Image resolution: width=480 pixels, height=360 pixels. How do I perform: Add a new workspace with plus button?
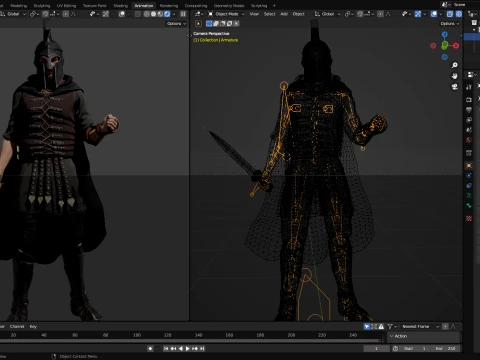pyautogui.click(x=274, y=6)
